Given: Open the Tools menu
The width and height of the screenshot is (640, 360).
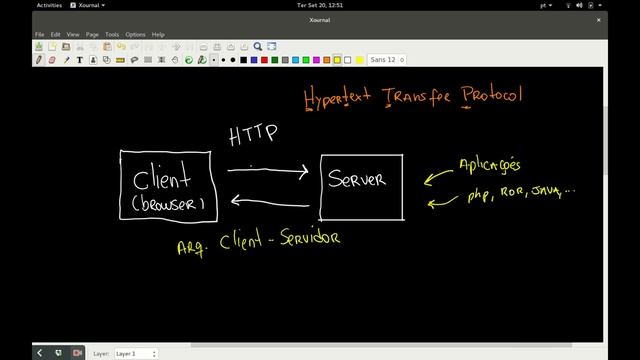Looking at the screenshot, I should point(112,35).
